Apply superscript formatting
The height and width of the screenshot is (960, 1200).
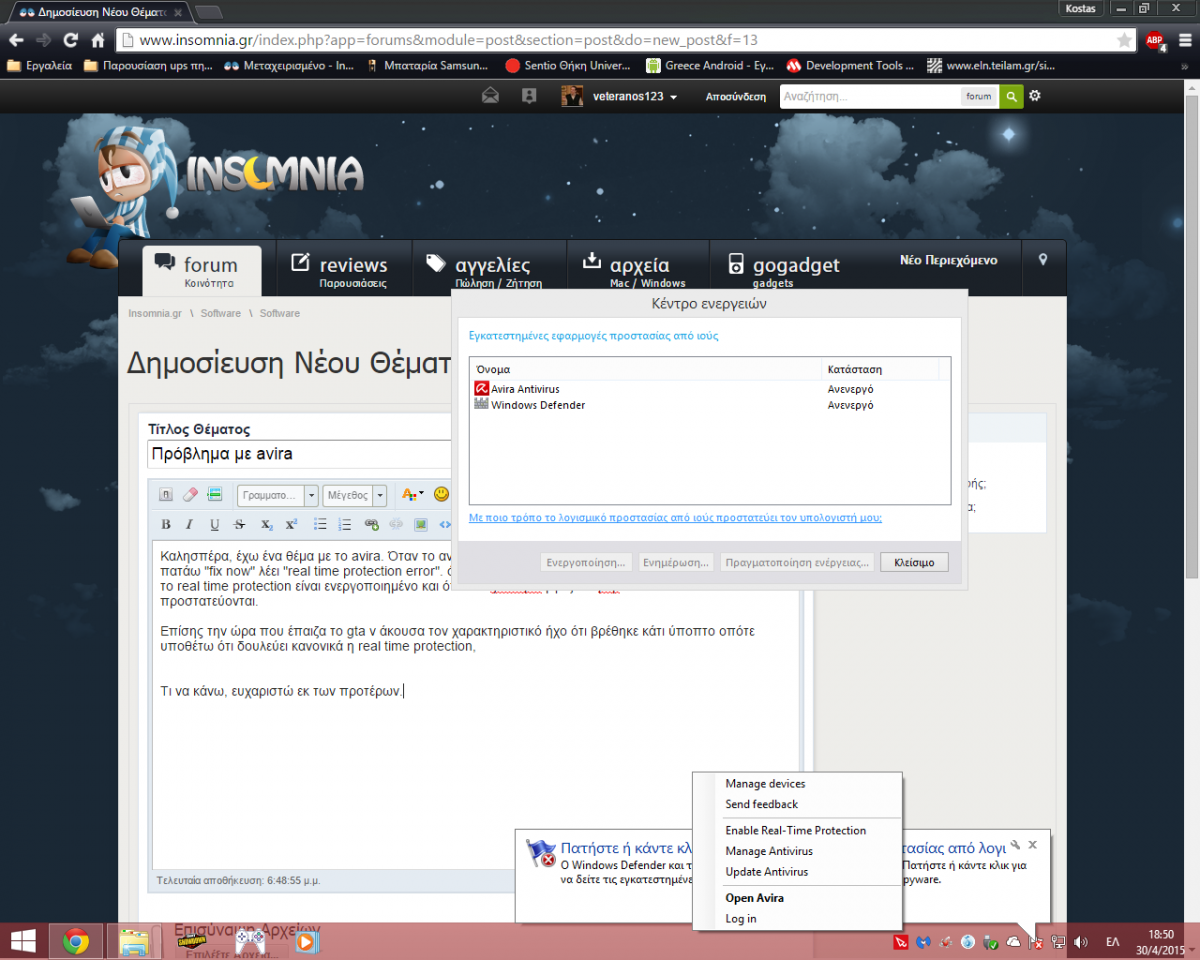pos(291,524)
